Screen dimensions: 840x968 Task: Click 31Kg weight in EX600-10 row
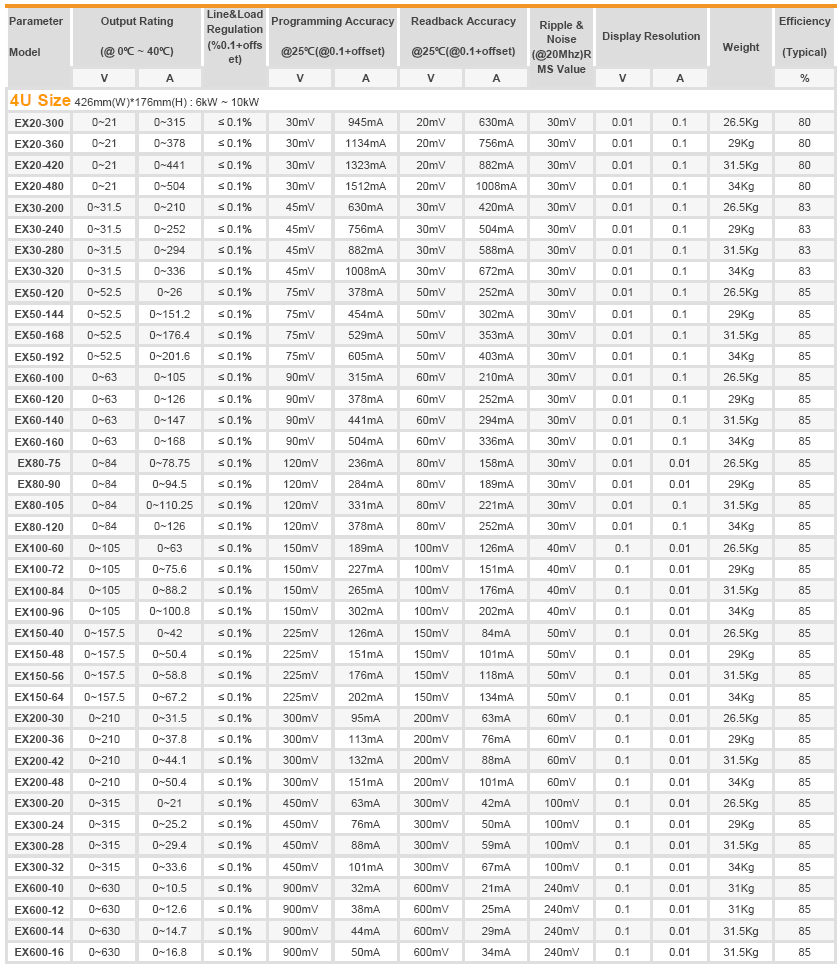pos(741,888)
